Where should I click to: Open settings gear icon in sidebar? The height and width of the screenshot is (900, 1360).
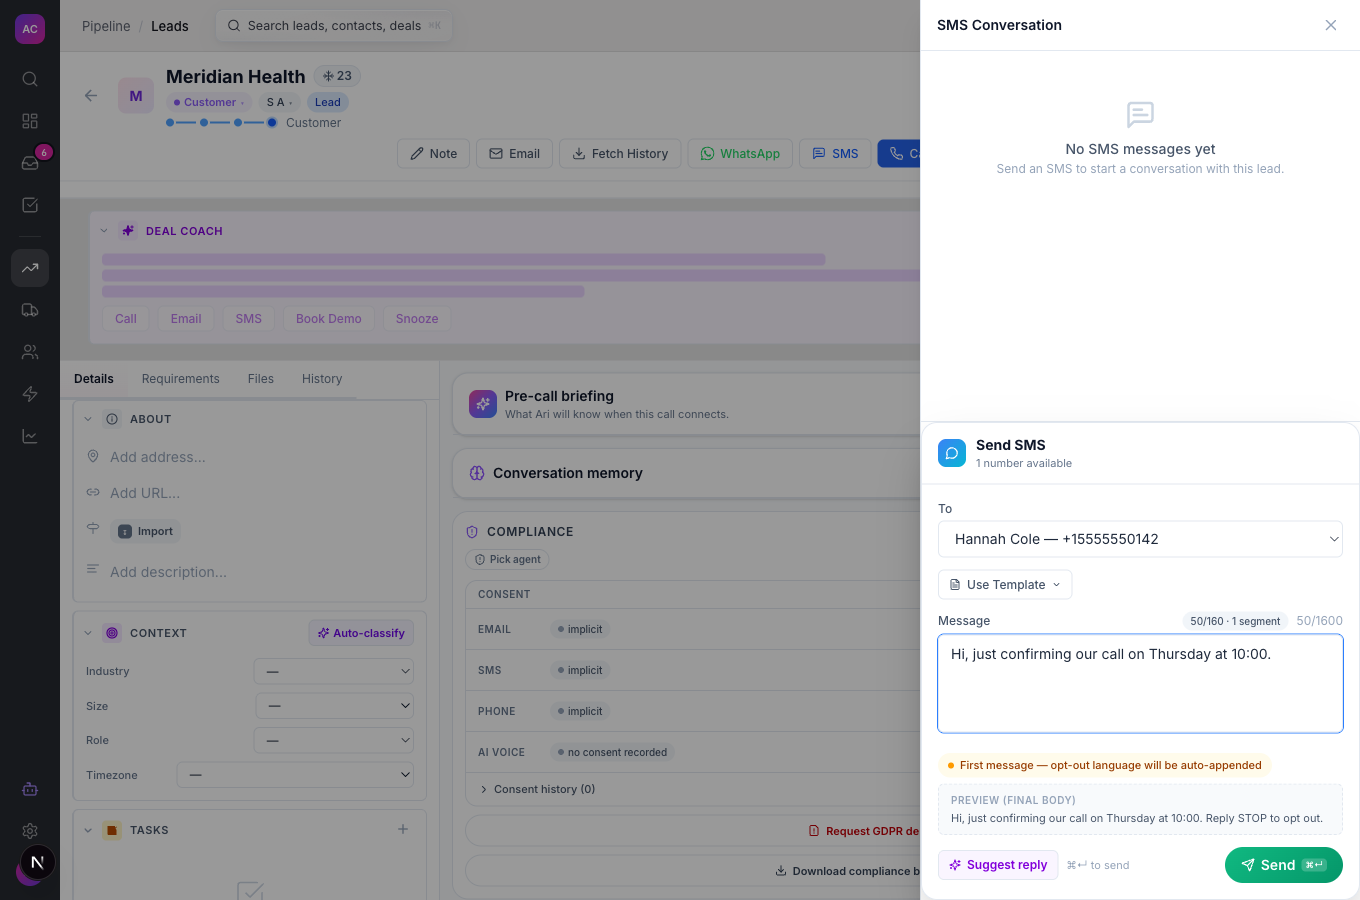click(x=30, y=831)
